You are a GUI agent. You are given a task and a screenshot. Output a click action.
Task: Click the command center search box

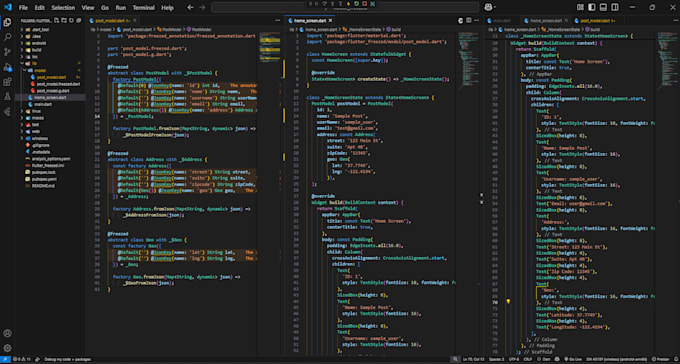click(x=345, y=7)
